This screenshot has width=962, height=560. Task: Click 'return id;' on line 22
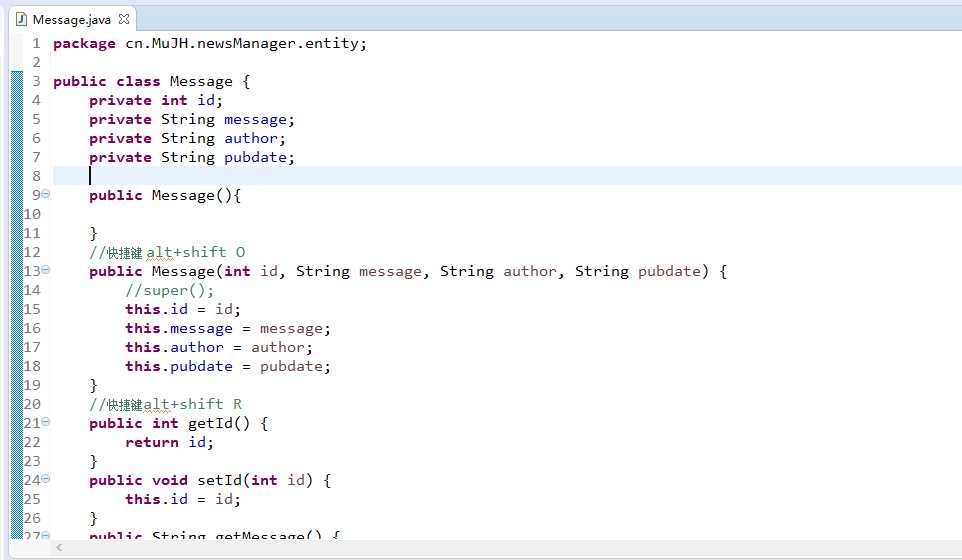point(169,442)
